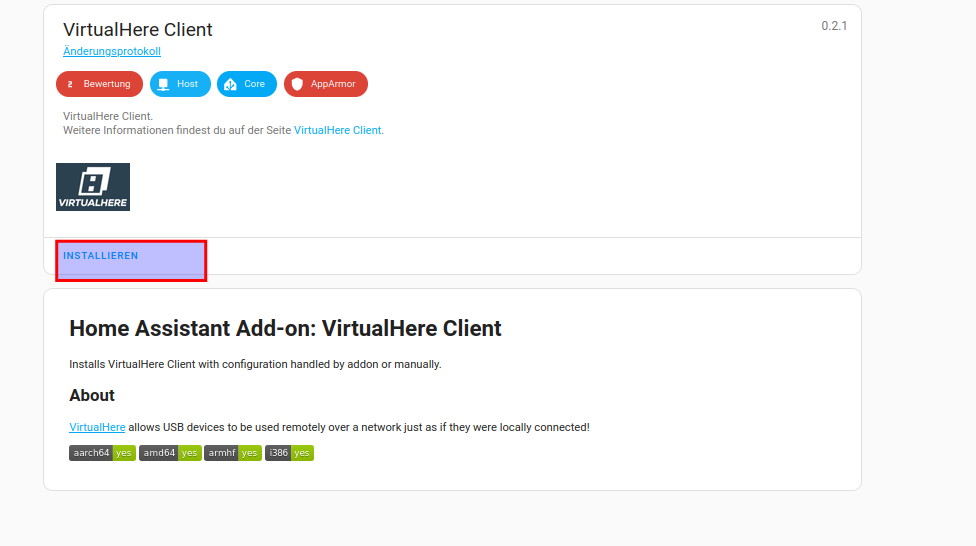Click the aarch64 architecture badge
Image resolution: width=976 pixels, height=546 pixels.
[x=102, y=453]
